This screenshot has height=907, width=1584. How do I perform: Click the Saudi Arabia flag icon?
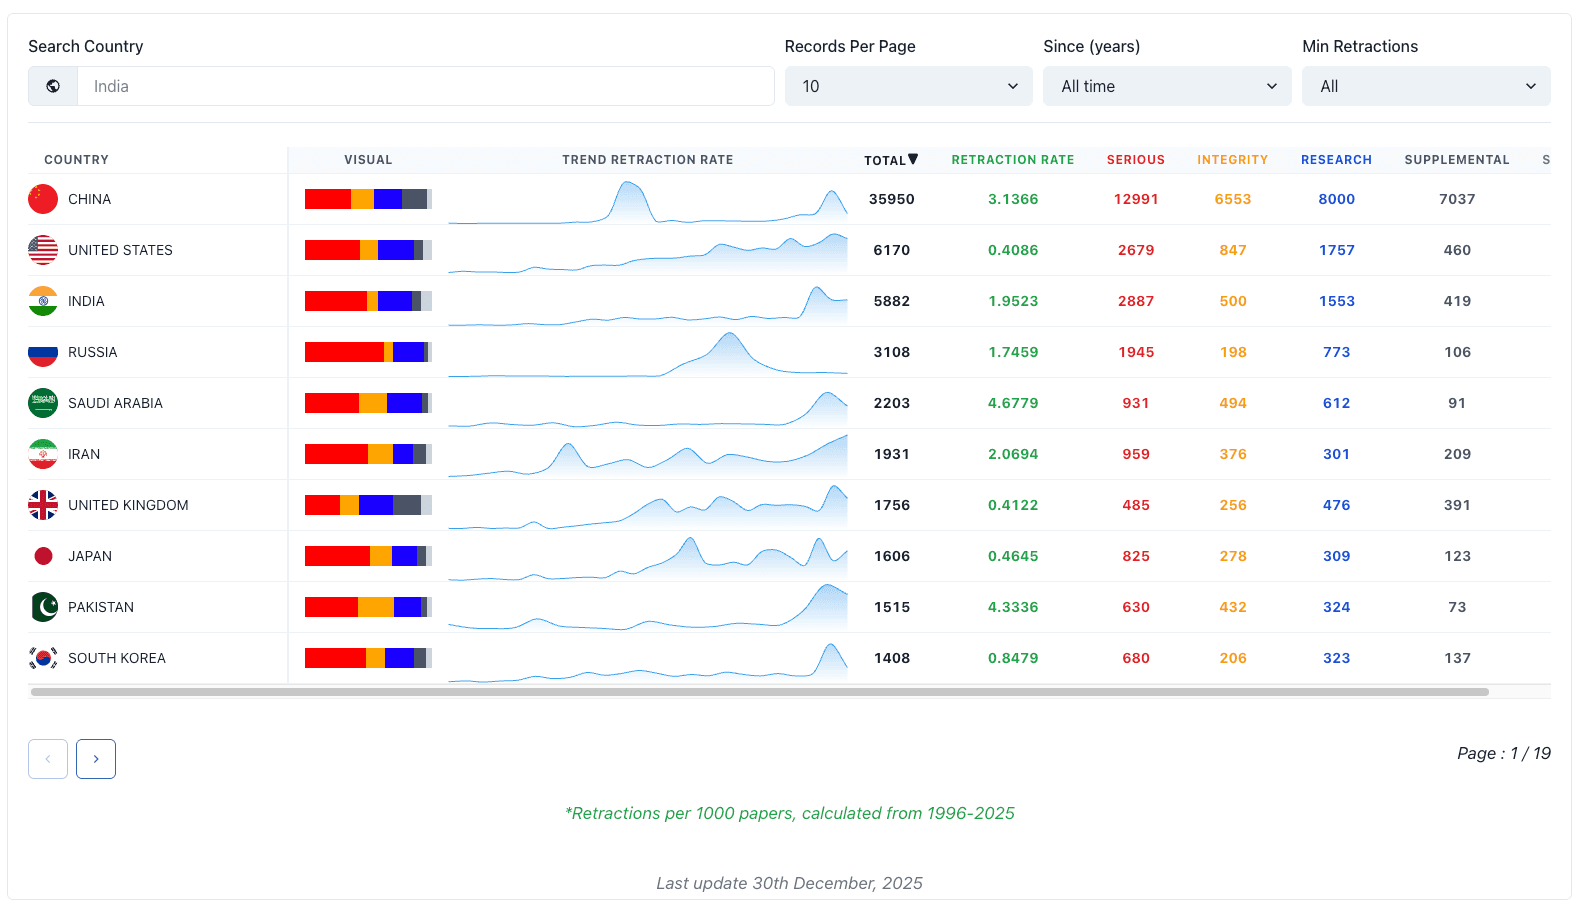(43, 403)
